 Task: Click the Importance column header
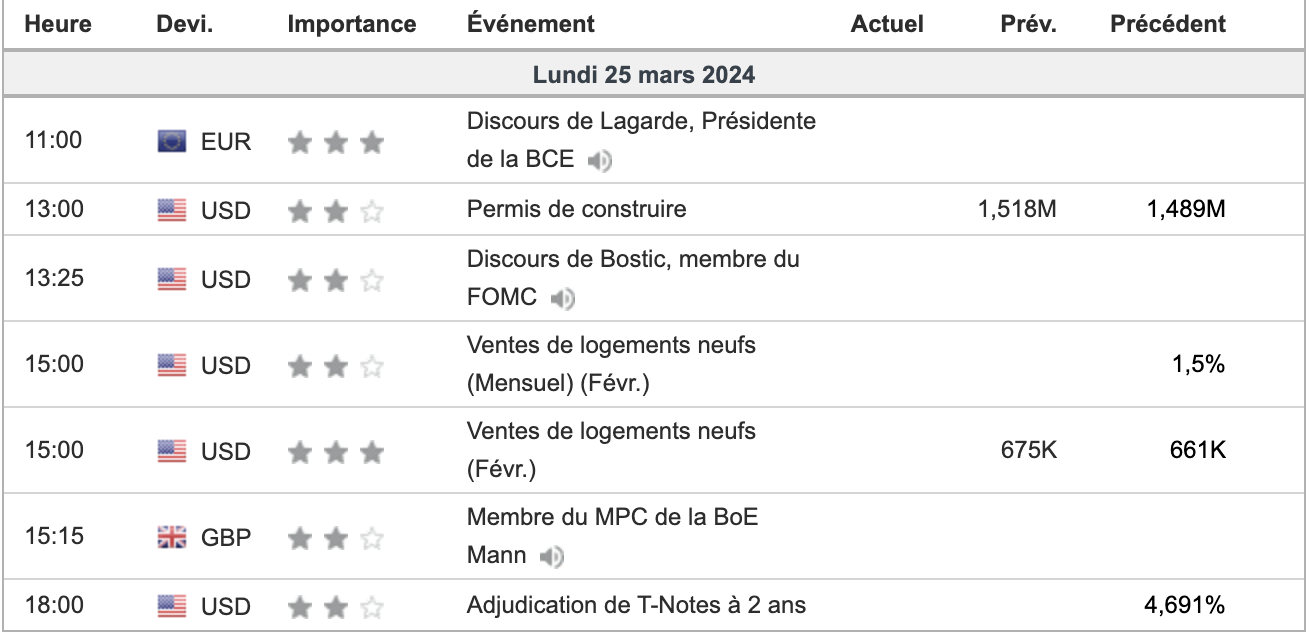[x=352, y=24]
